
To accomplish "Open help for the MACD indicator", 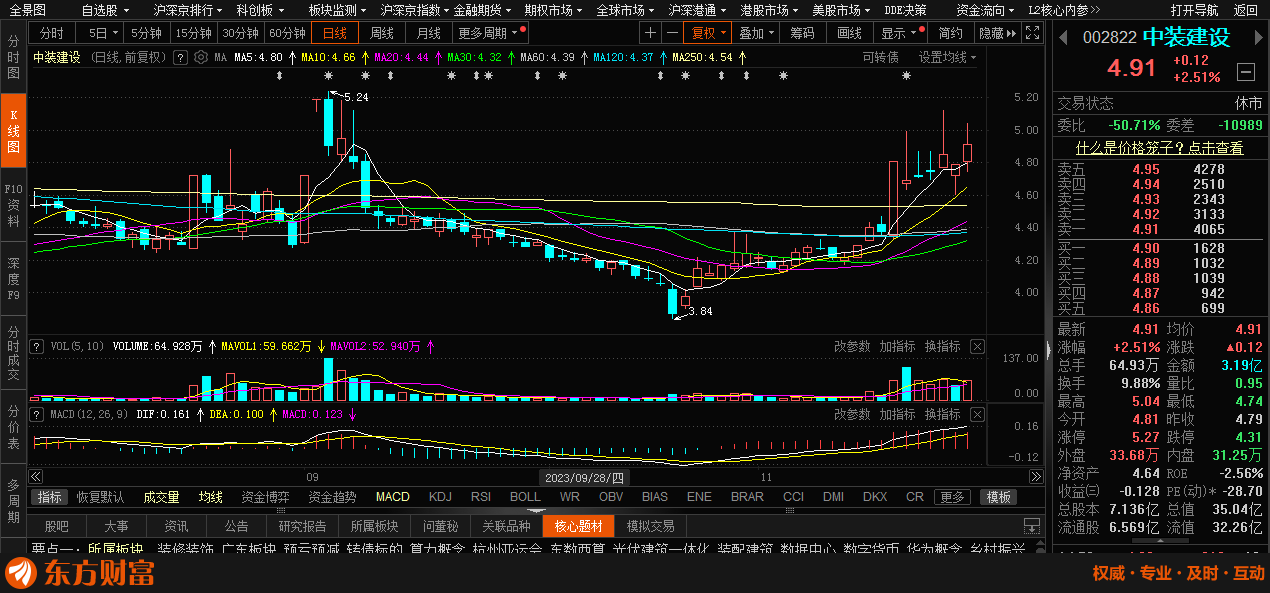I will tap(38, 413).
